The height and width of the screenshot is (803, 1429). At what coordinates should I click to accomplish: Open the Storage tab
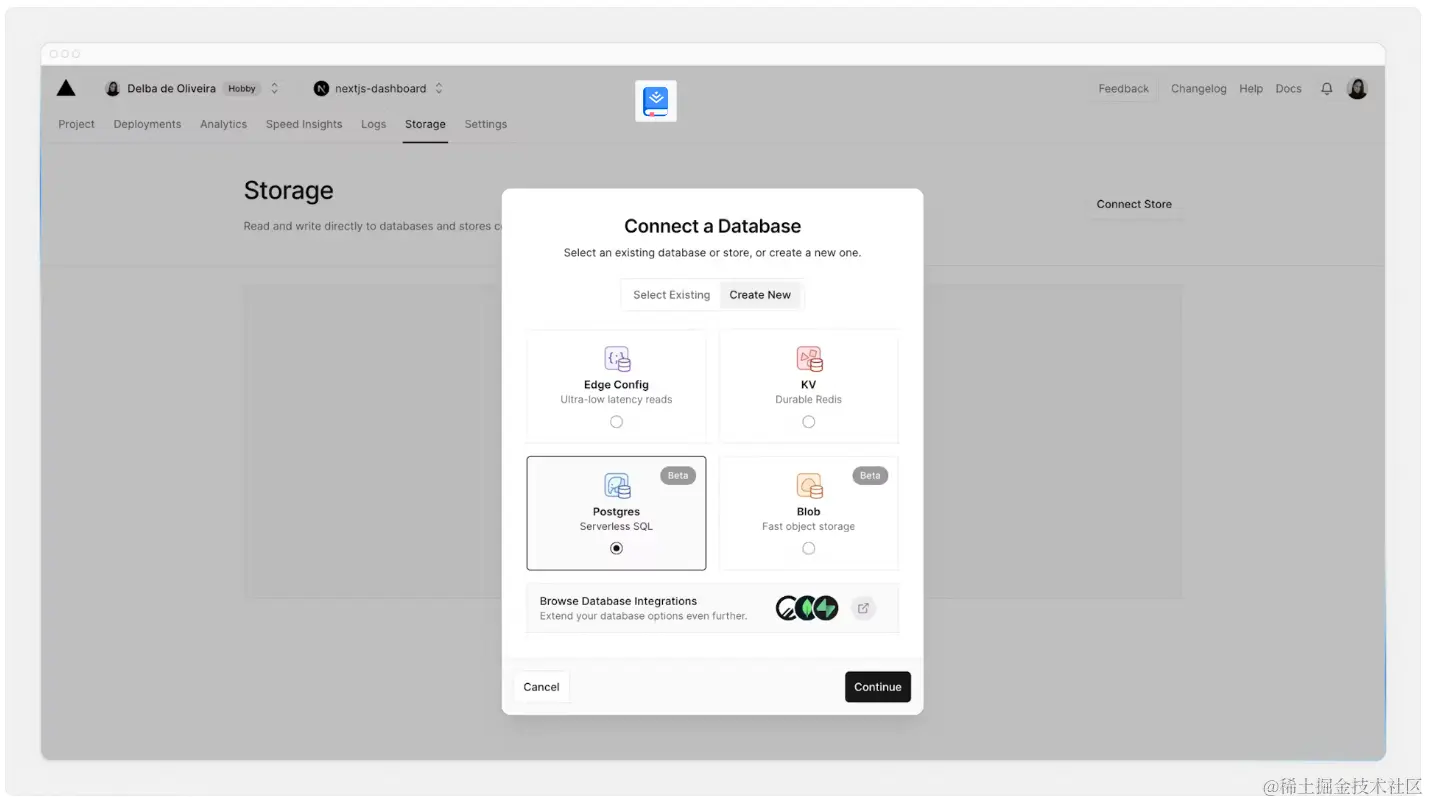(425, 124)
